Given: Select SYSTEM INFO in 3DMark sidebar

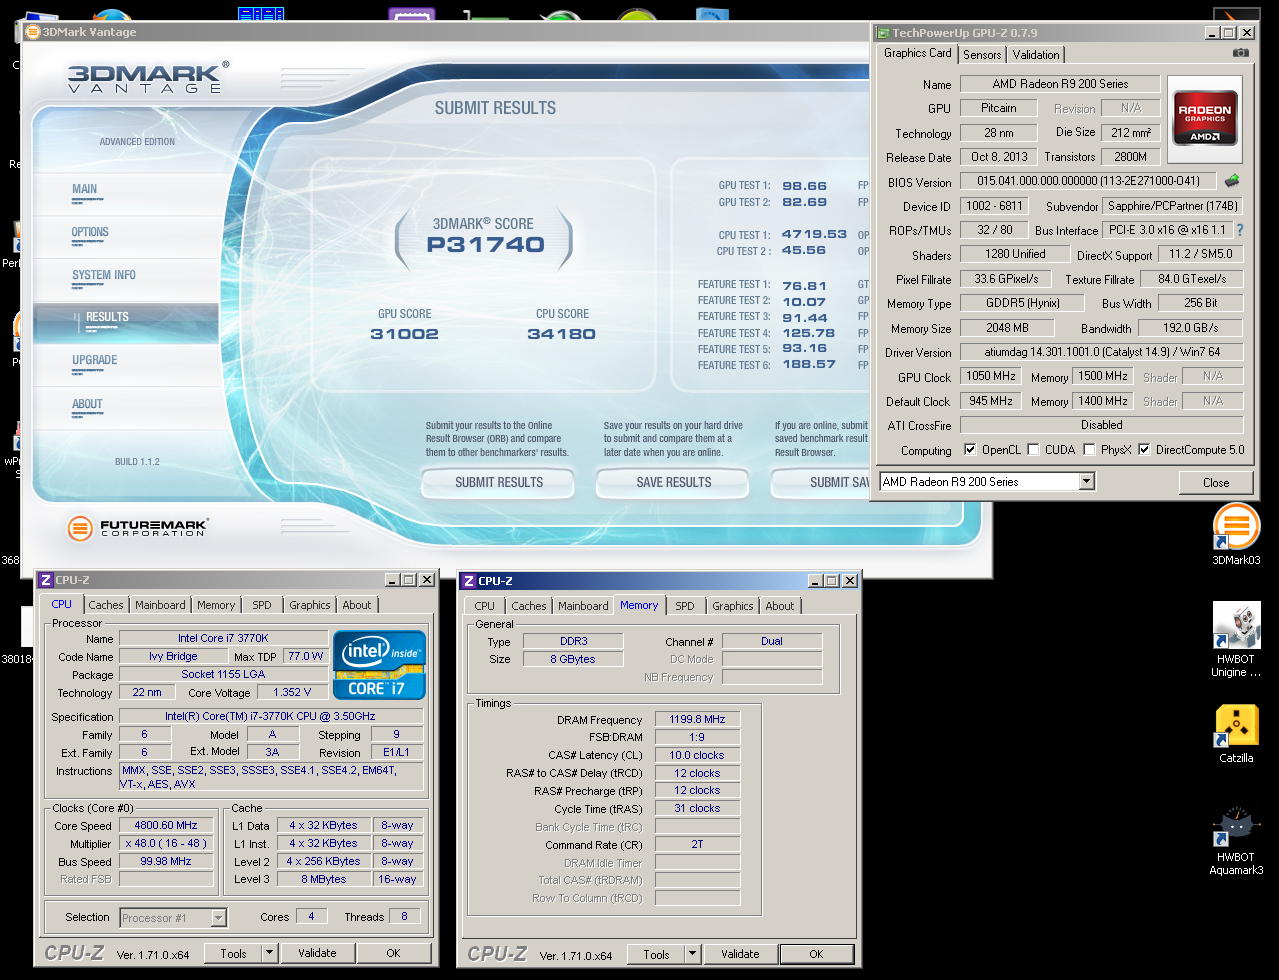Looking at the screenshot, I should [x=126, y=279].
